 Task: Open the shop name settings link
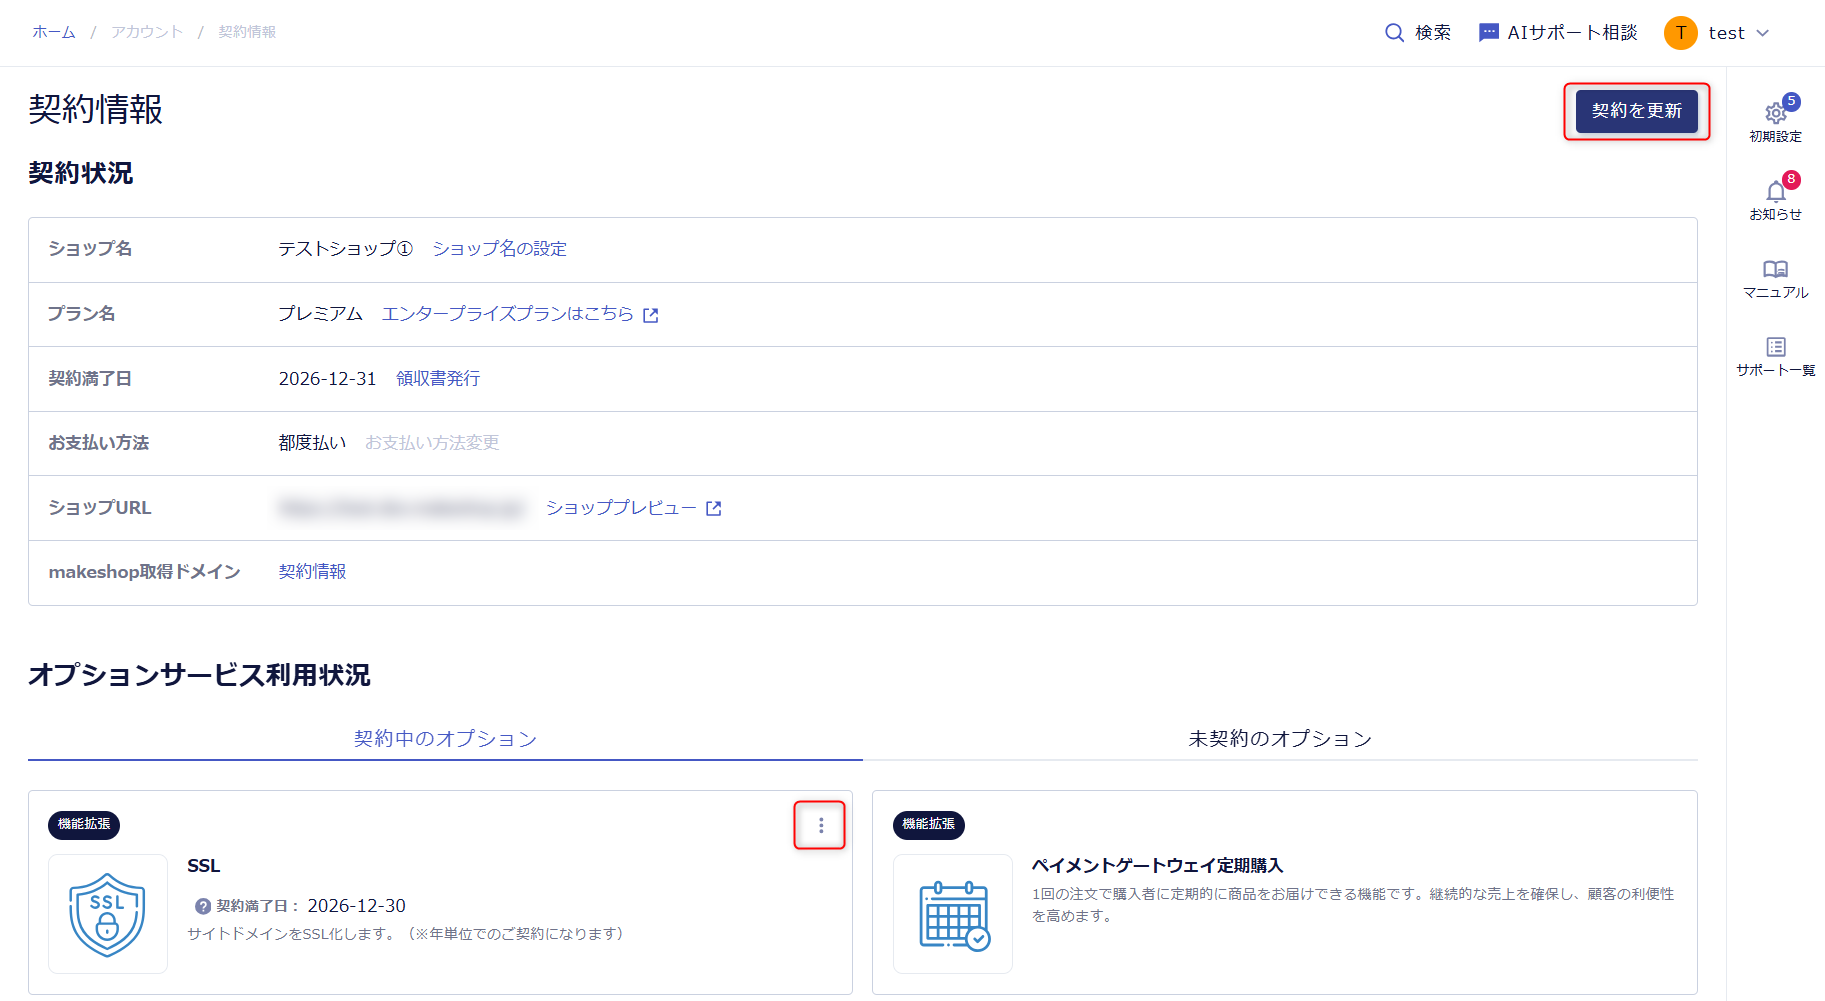(499, 249)
